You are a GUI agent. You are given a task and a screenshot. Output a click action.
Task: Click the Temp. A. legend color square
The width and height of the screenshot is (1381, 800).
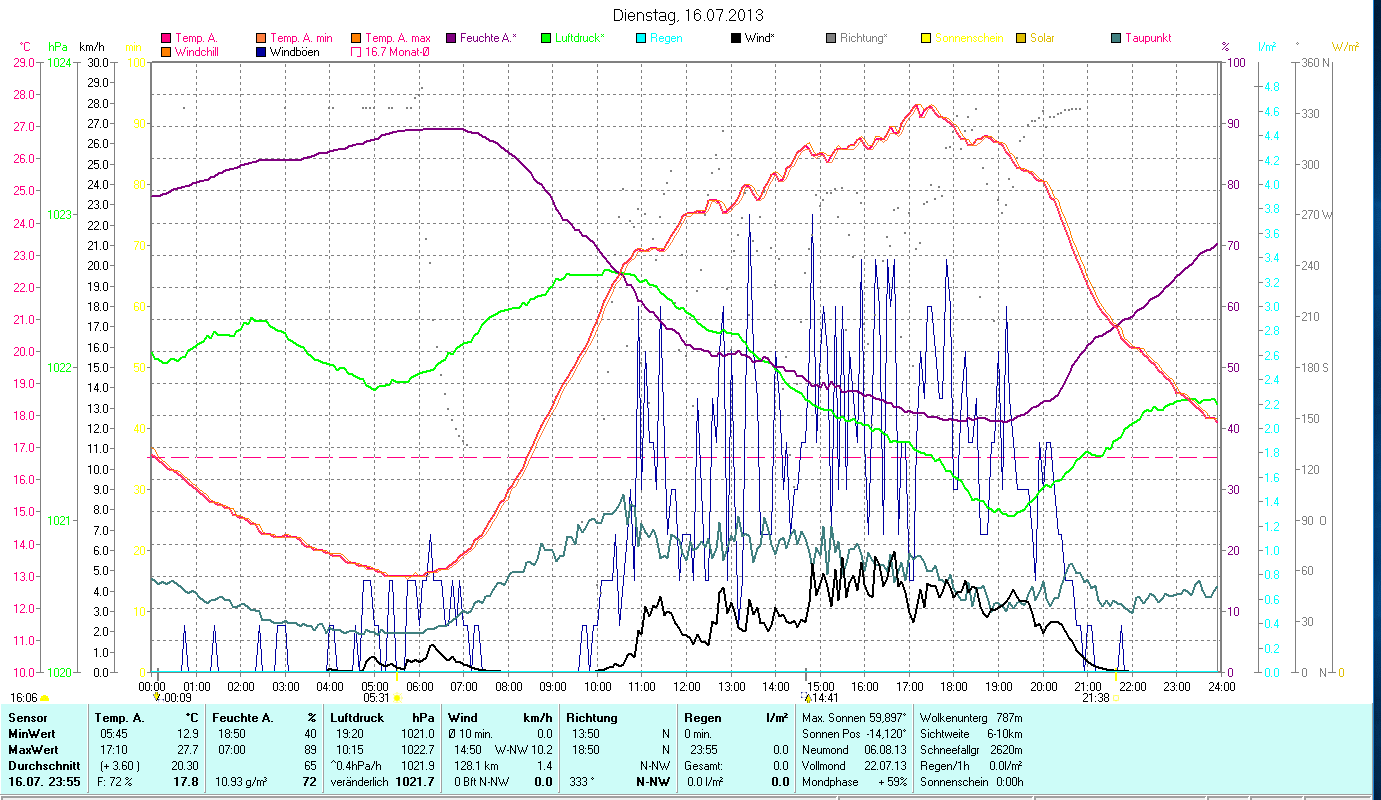coord(166,39)
